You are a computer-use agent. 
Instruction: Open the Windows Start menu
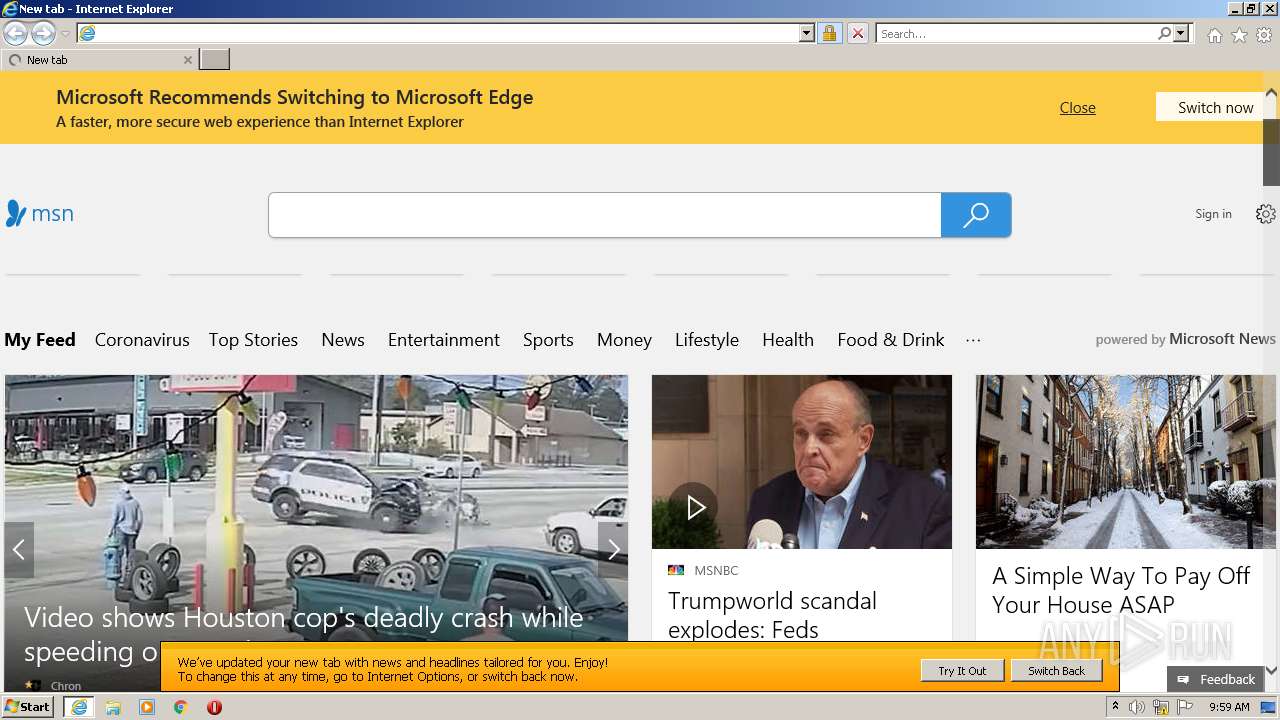click(x=28, y=707)
